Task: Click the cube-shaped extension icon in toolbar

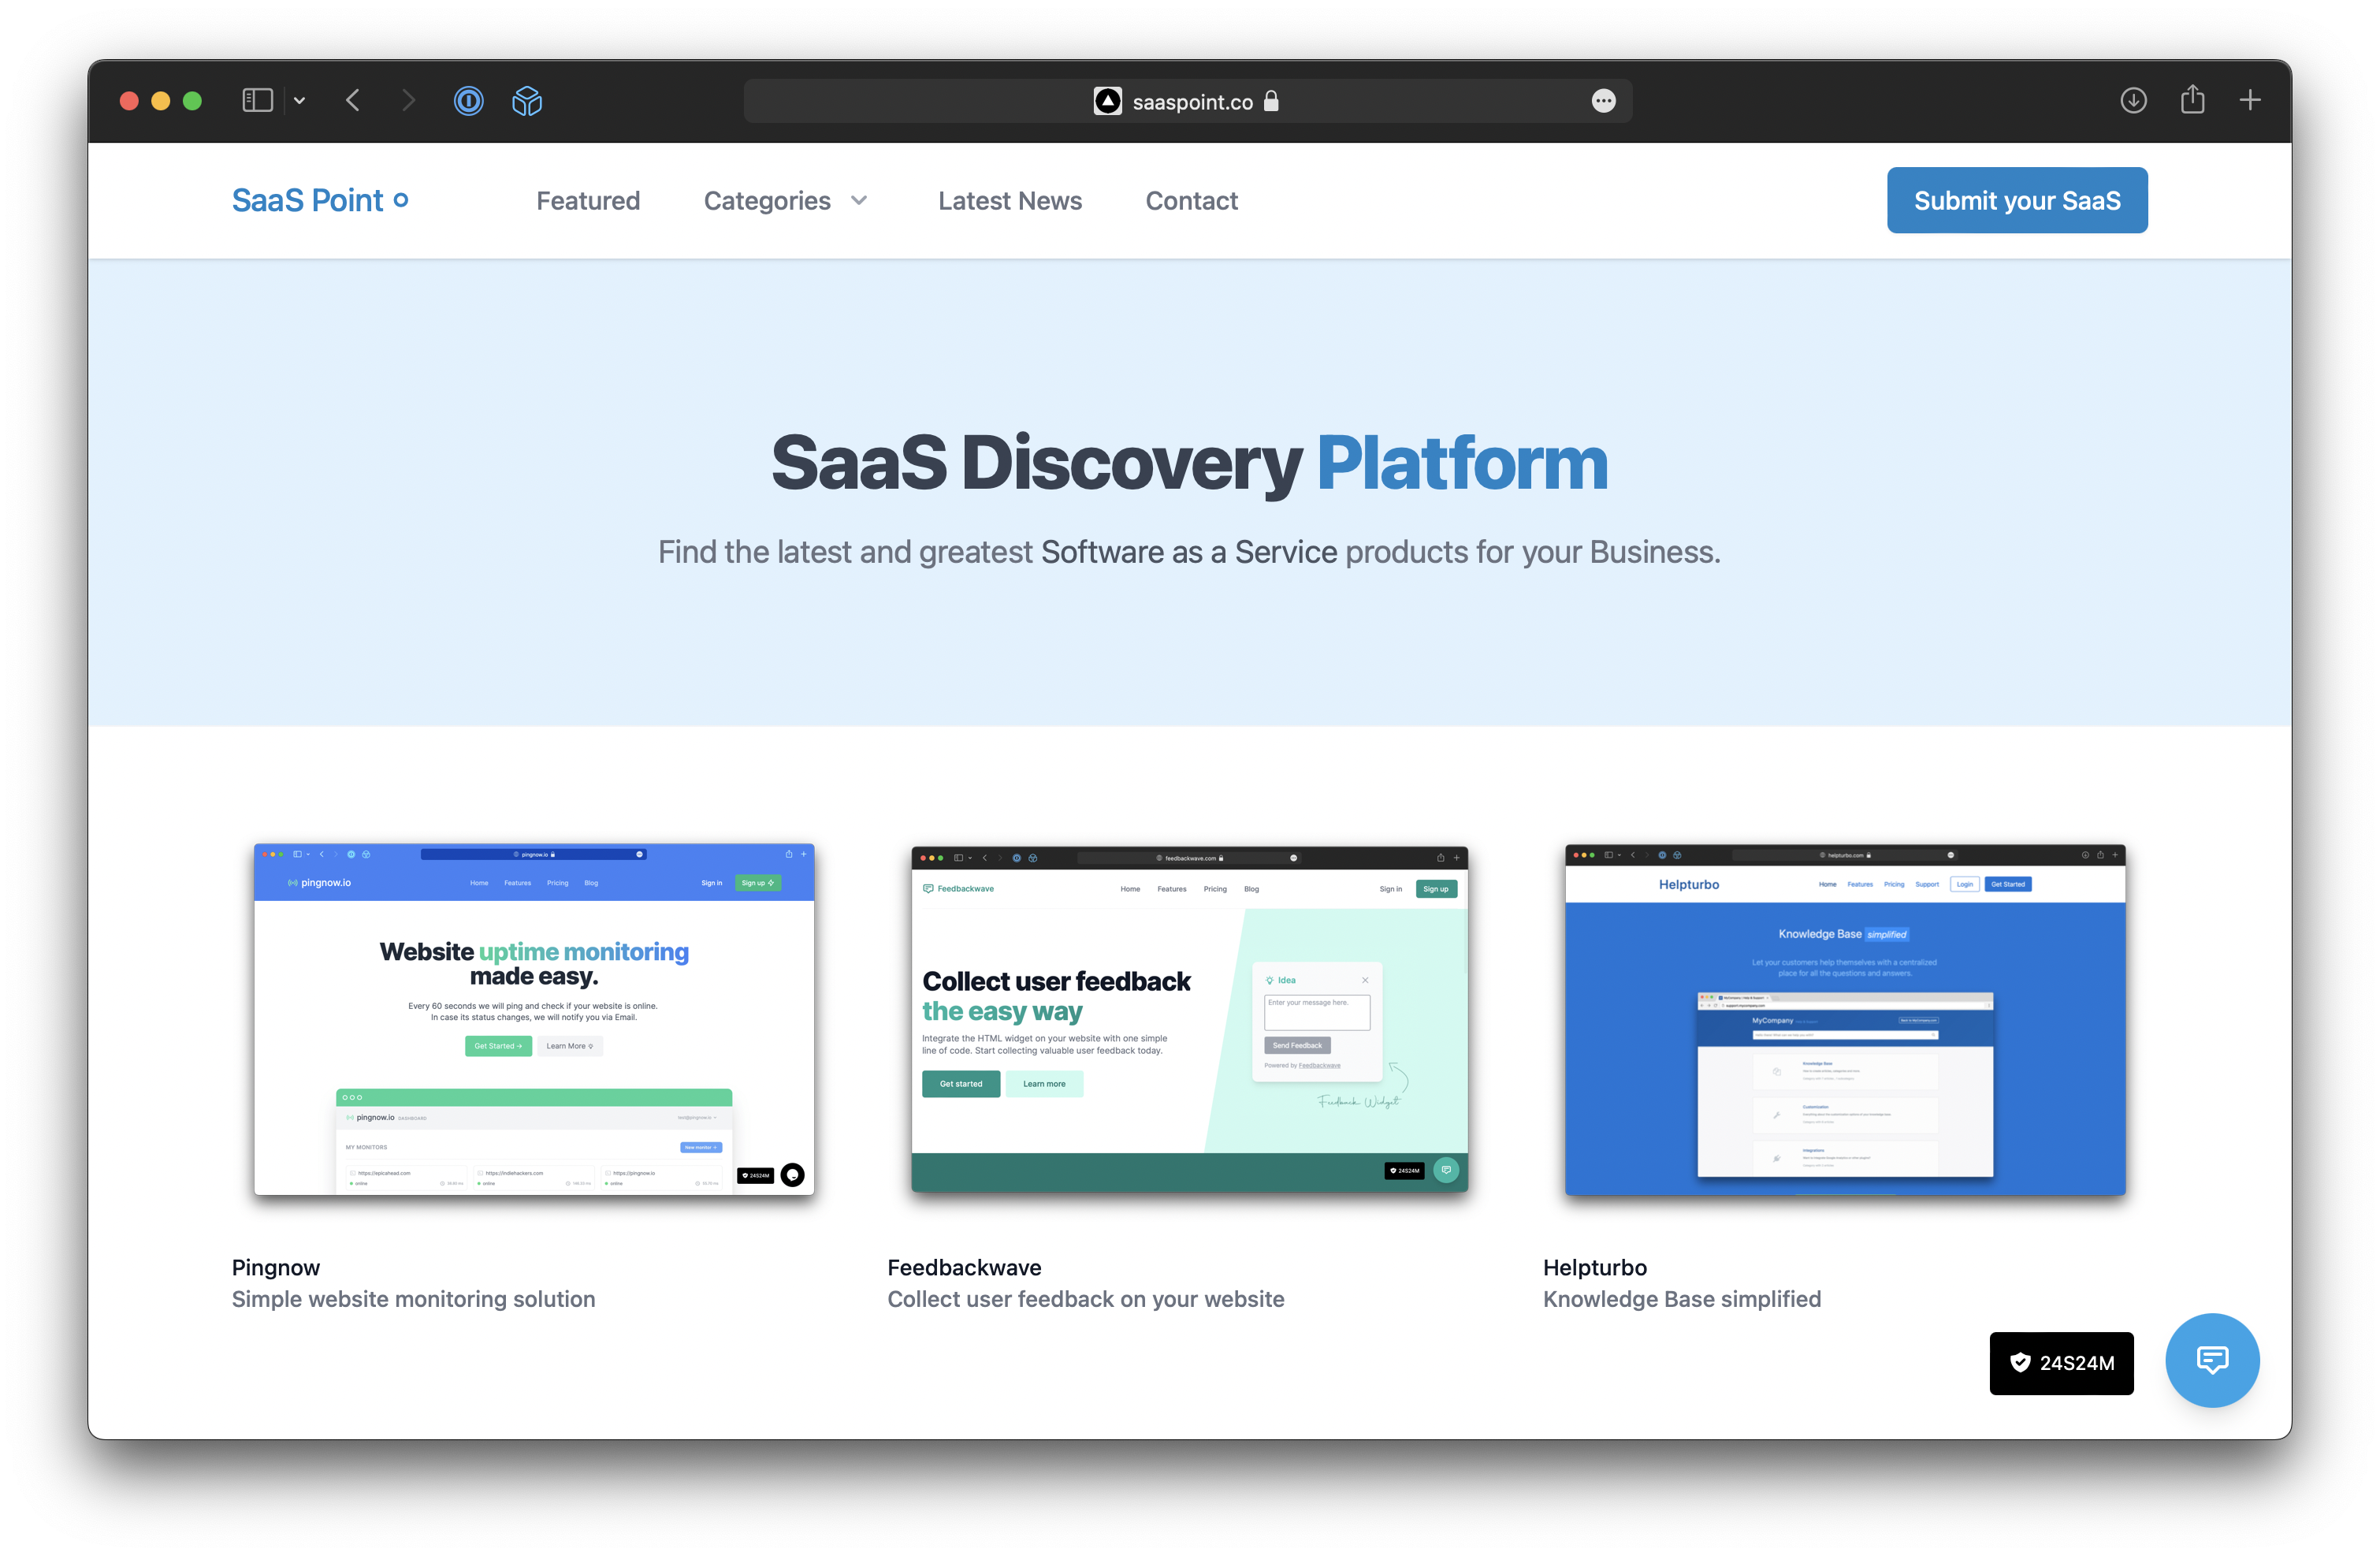Action: point(526,100)
